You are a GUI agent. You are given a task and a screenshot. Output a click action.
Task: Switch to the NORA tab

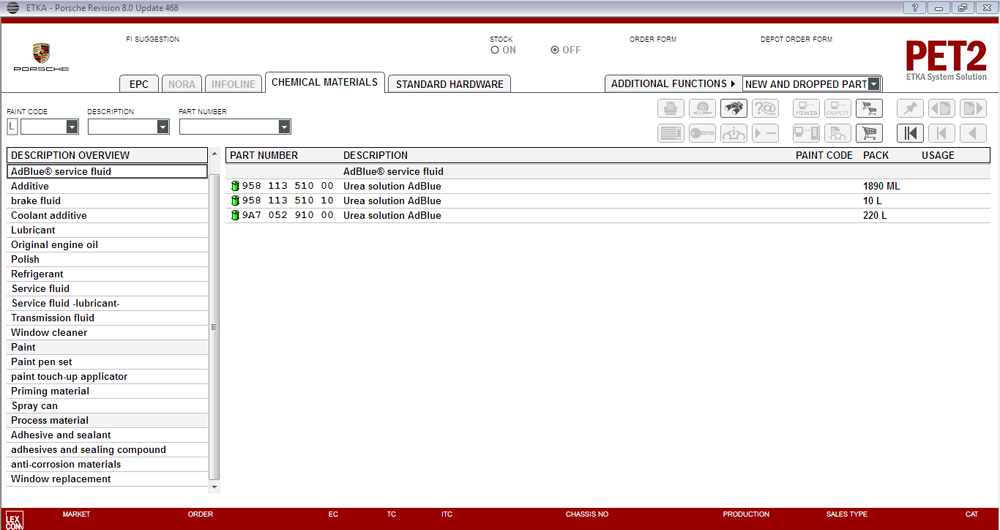click(x=182, y=84)
